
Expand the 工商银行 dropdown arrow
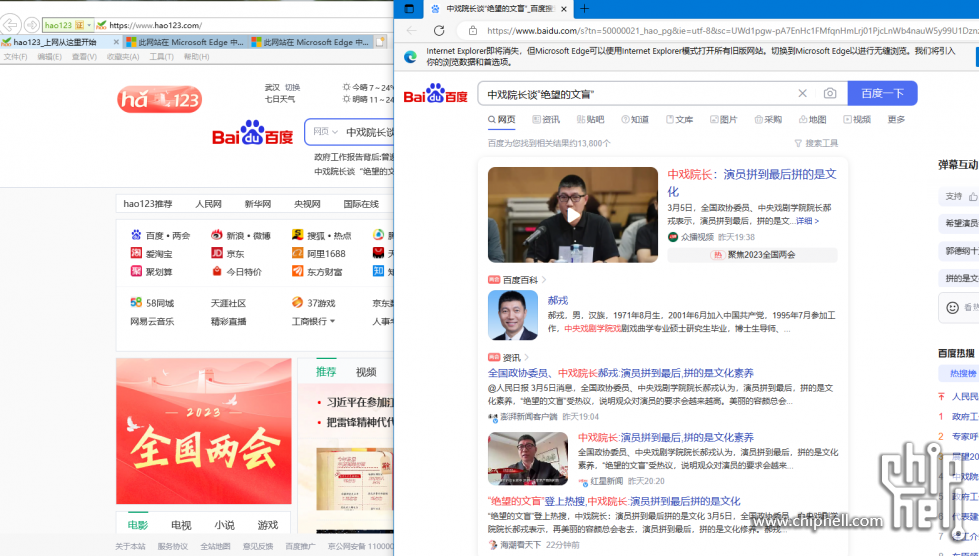click(332, 321)
